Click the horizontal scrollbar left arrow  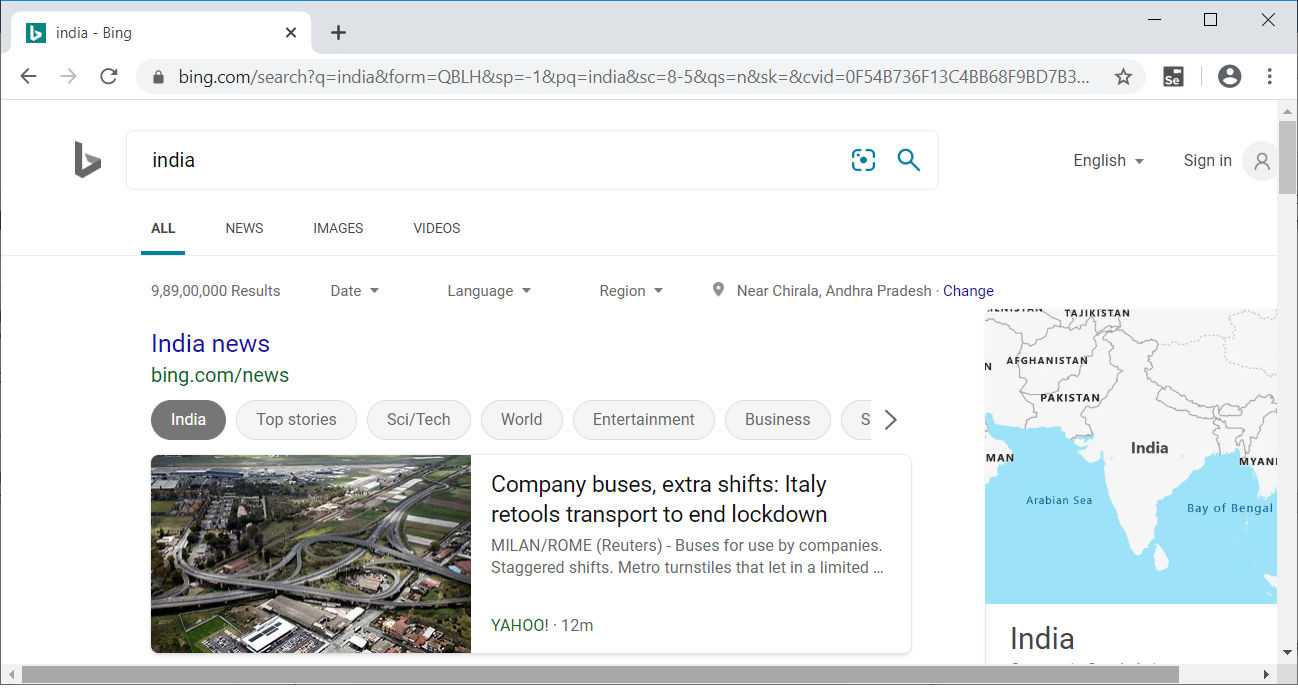coord(10,675)
